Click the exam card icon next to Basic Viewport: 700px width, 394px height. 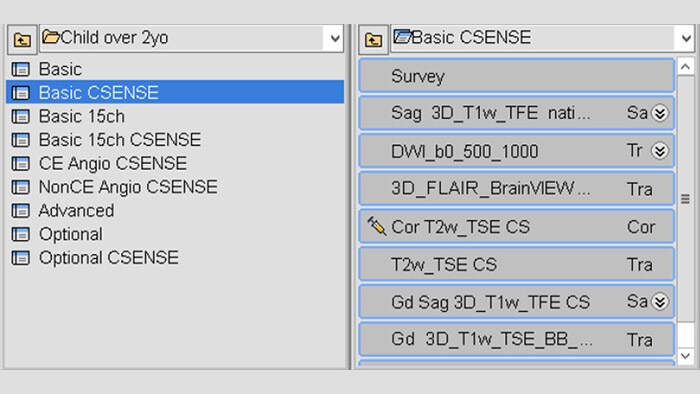21,69
